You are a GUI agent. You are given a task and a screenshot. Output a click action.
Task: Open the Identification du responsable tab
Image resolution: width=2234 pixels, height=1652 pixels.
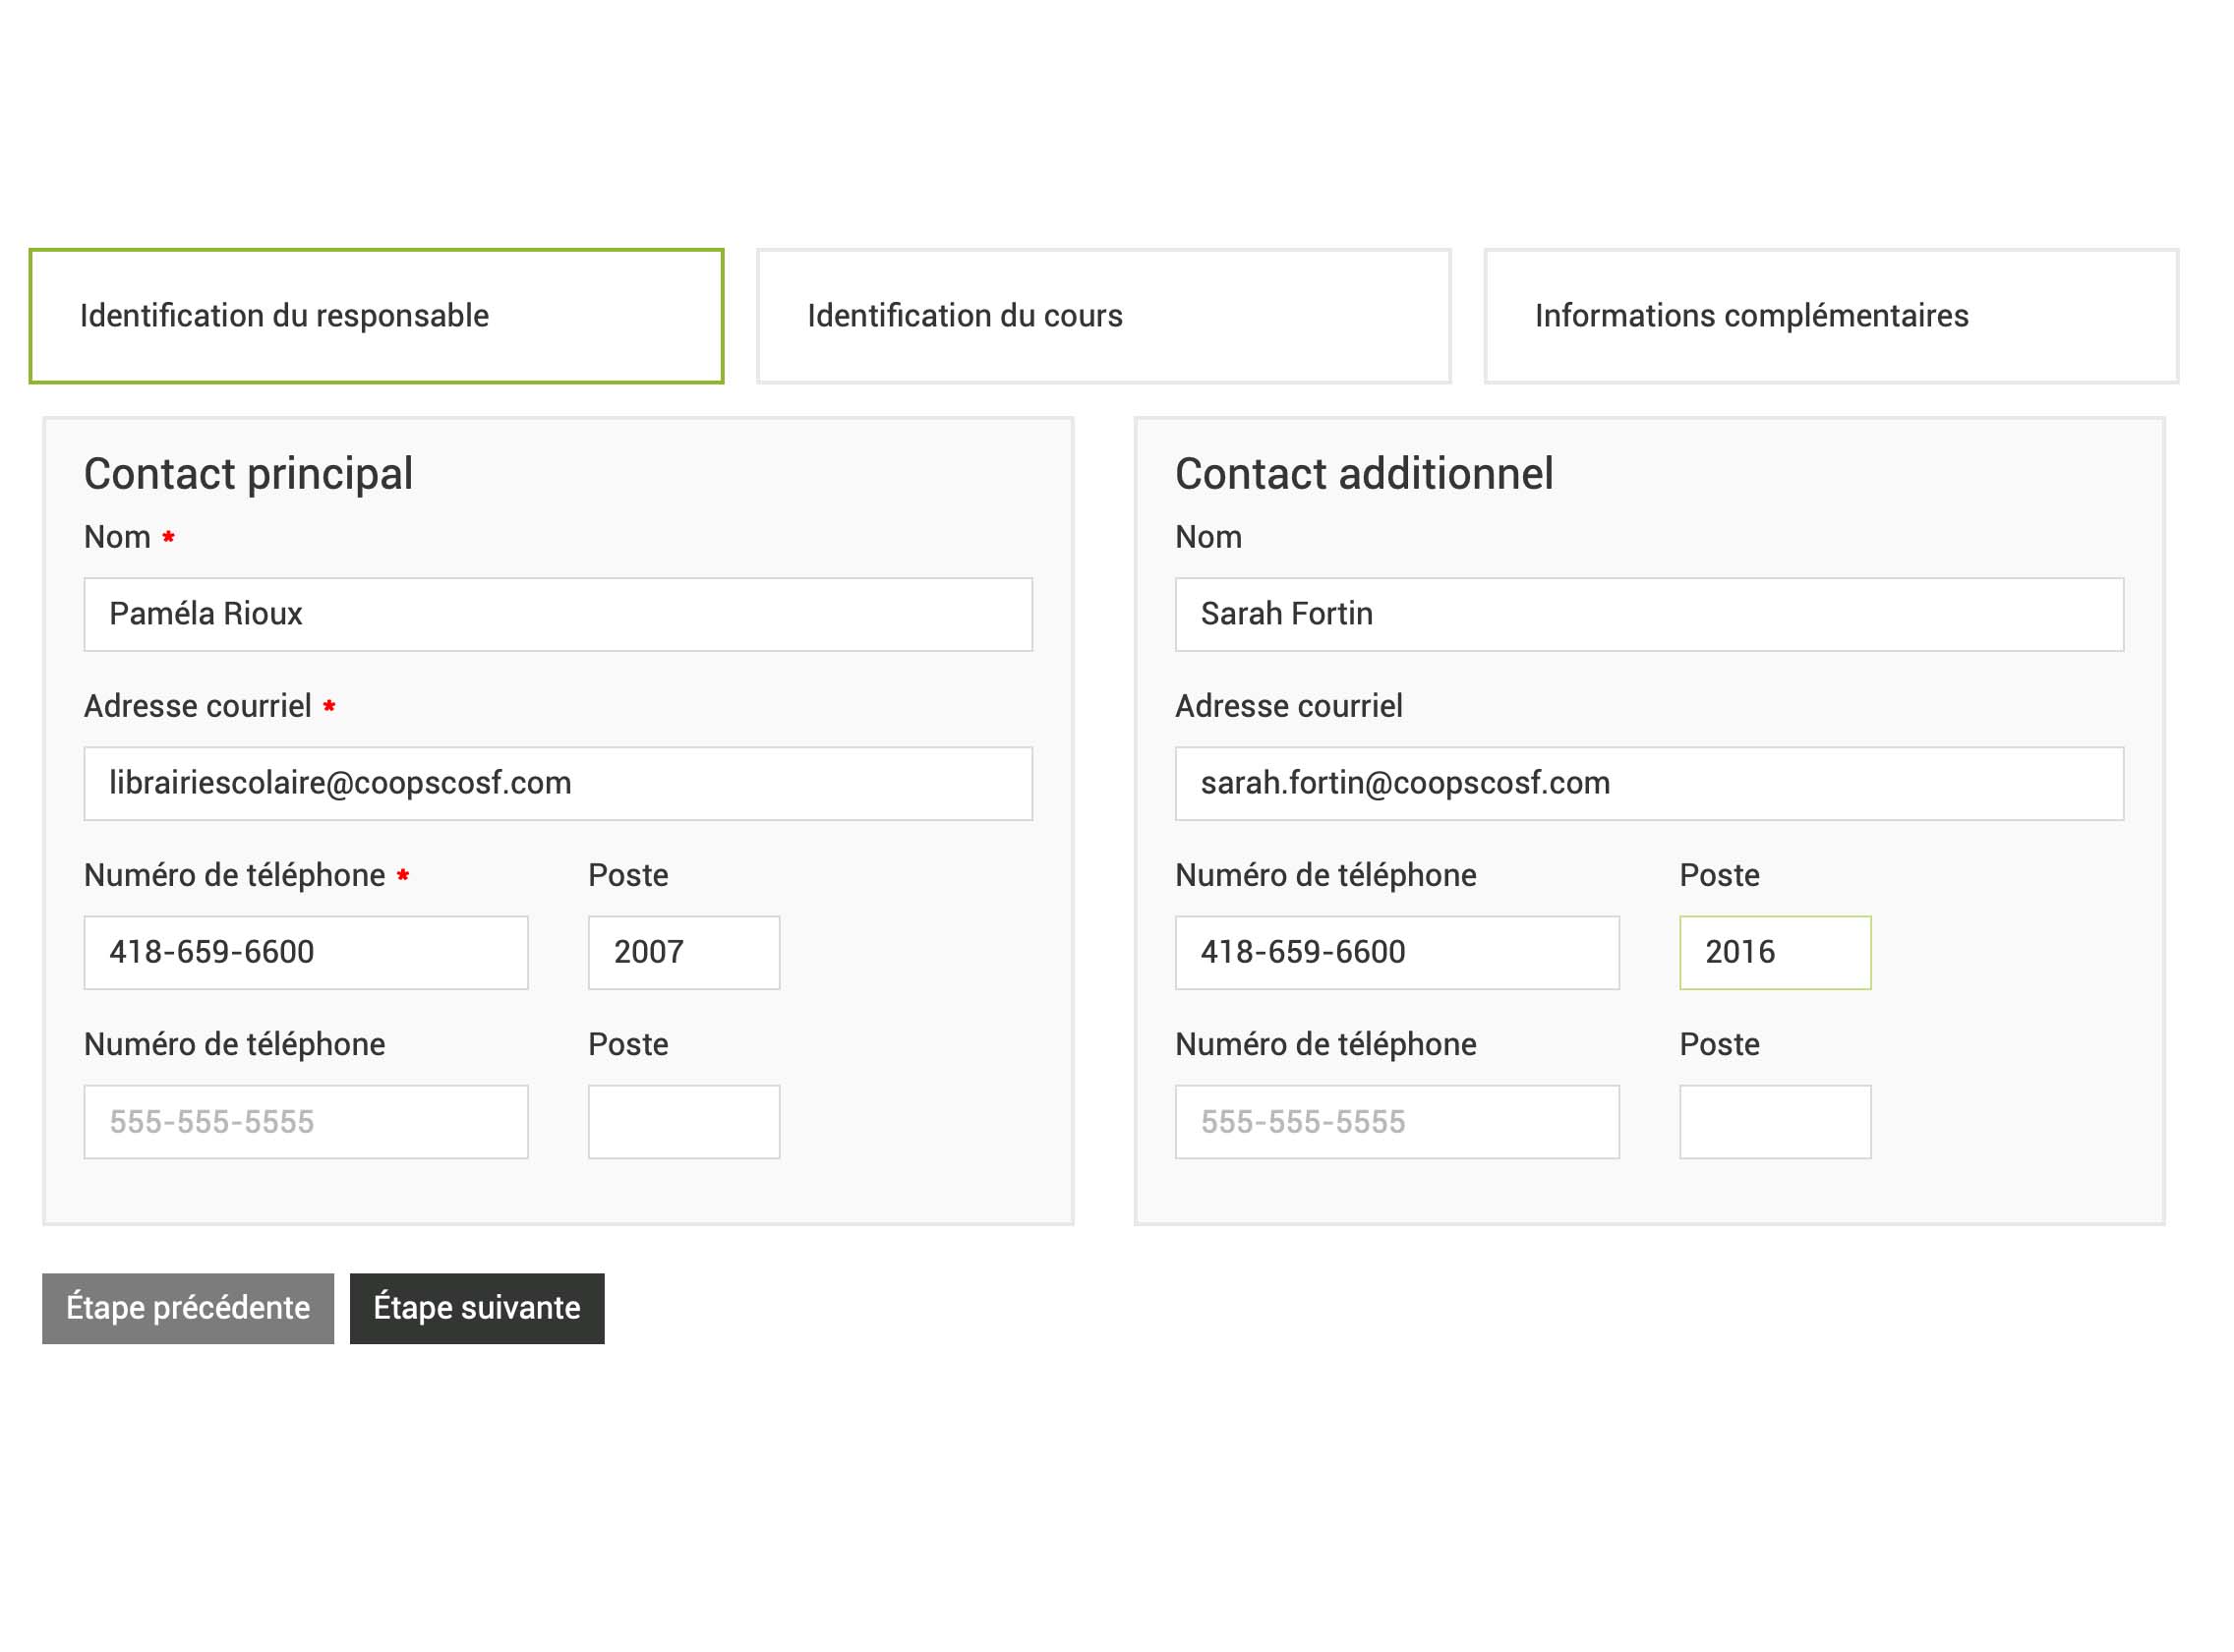tap(376, 316)
